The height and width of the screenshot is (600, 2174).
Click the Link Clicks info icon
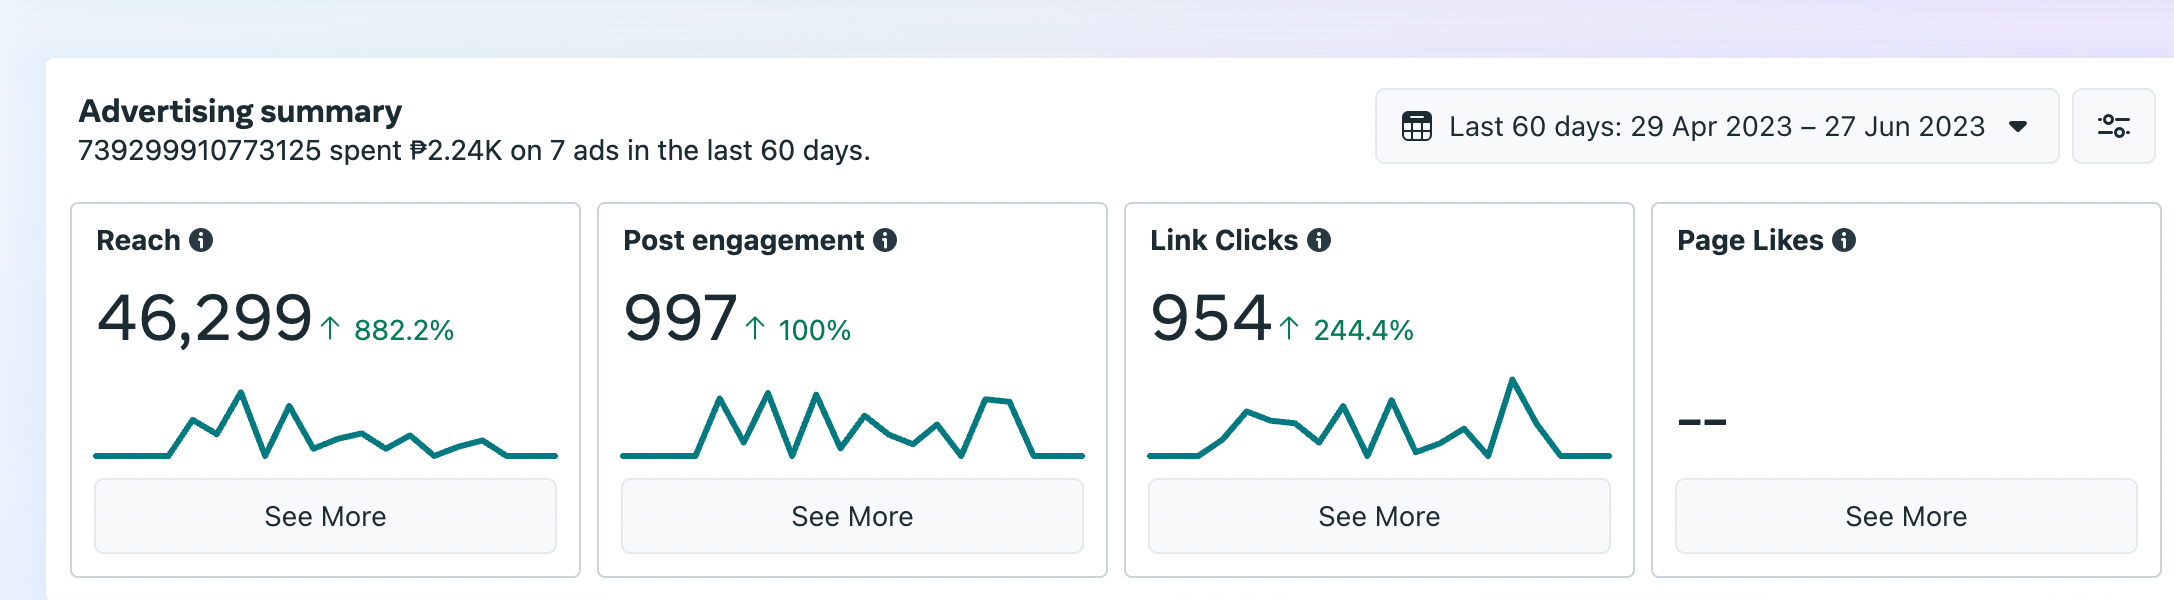point(1319,240)
